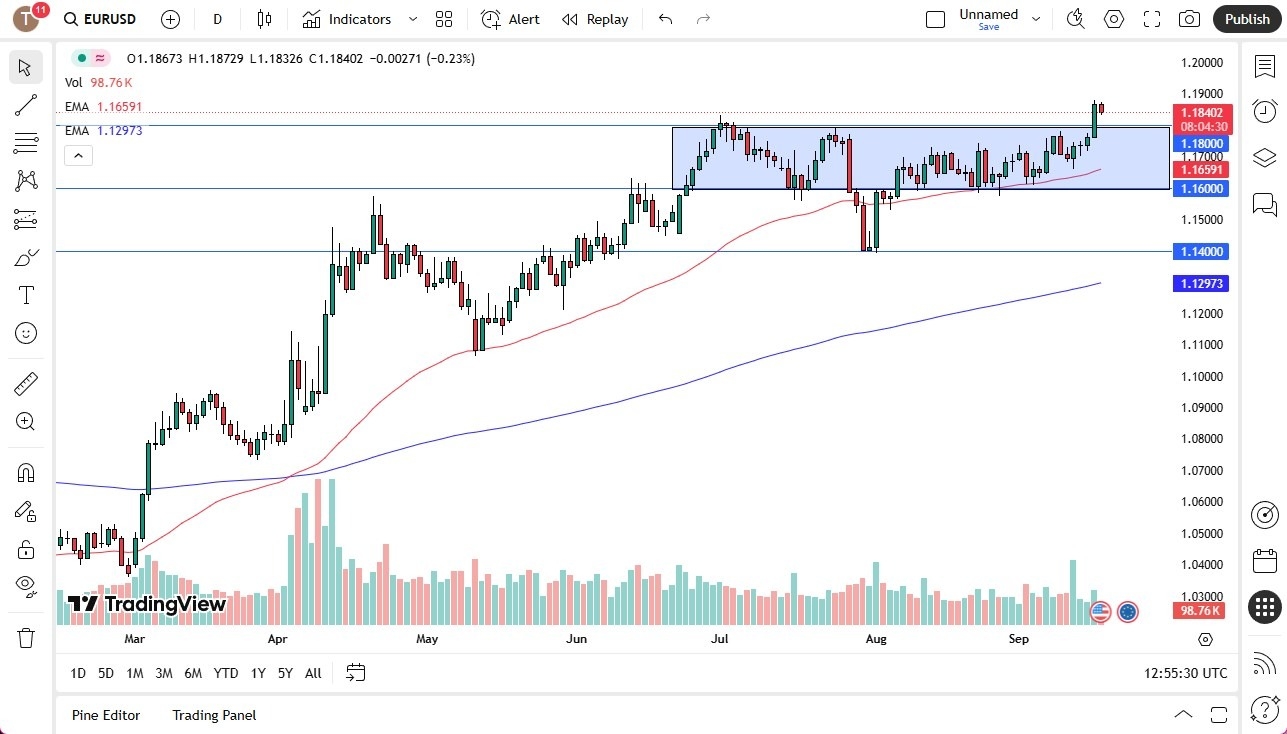Remove objects with the trash icon
Screen dimensions: 1287x734
(x=26, y=636)
